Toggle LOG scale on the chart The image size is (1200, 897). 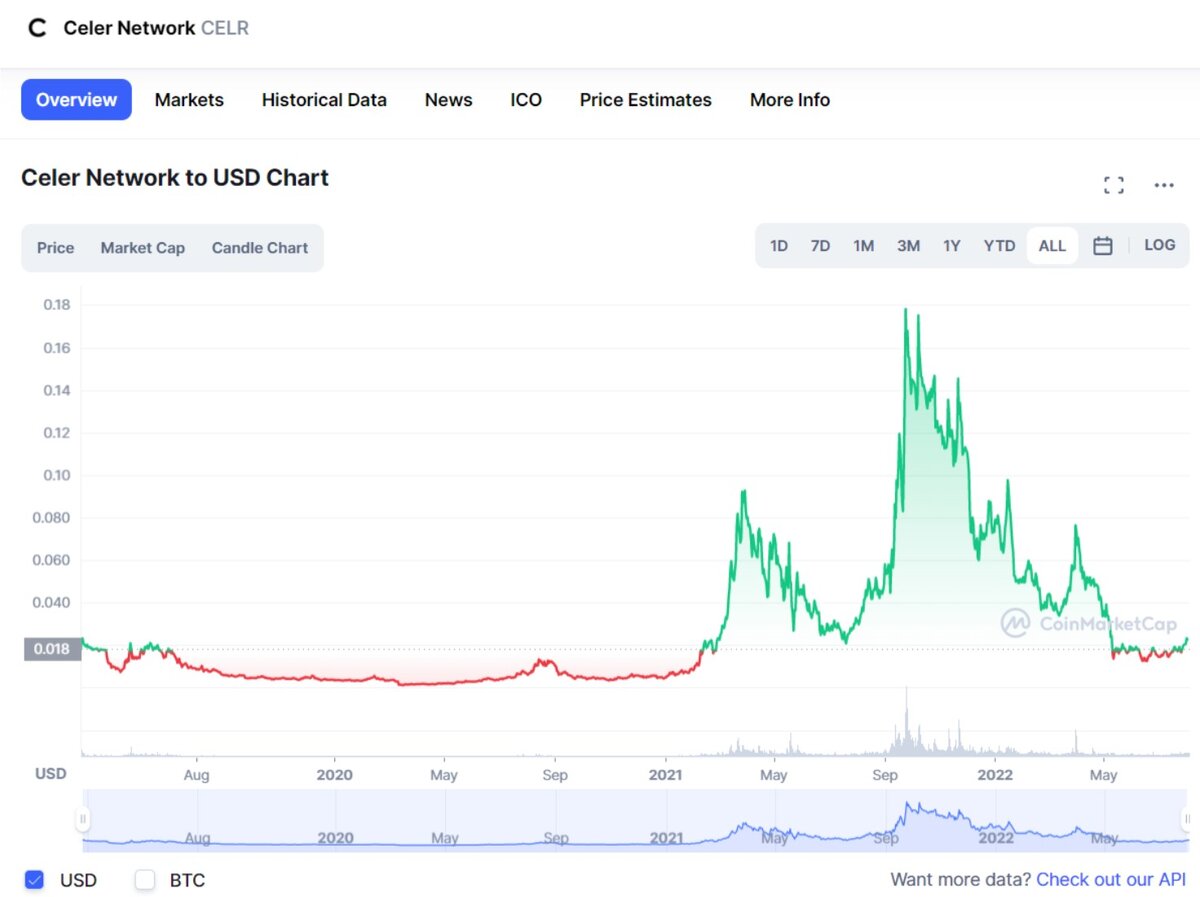[x=1160, y=245]
